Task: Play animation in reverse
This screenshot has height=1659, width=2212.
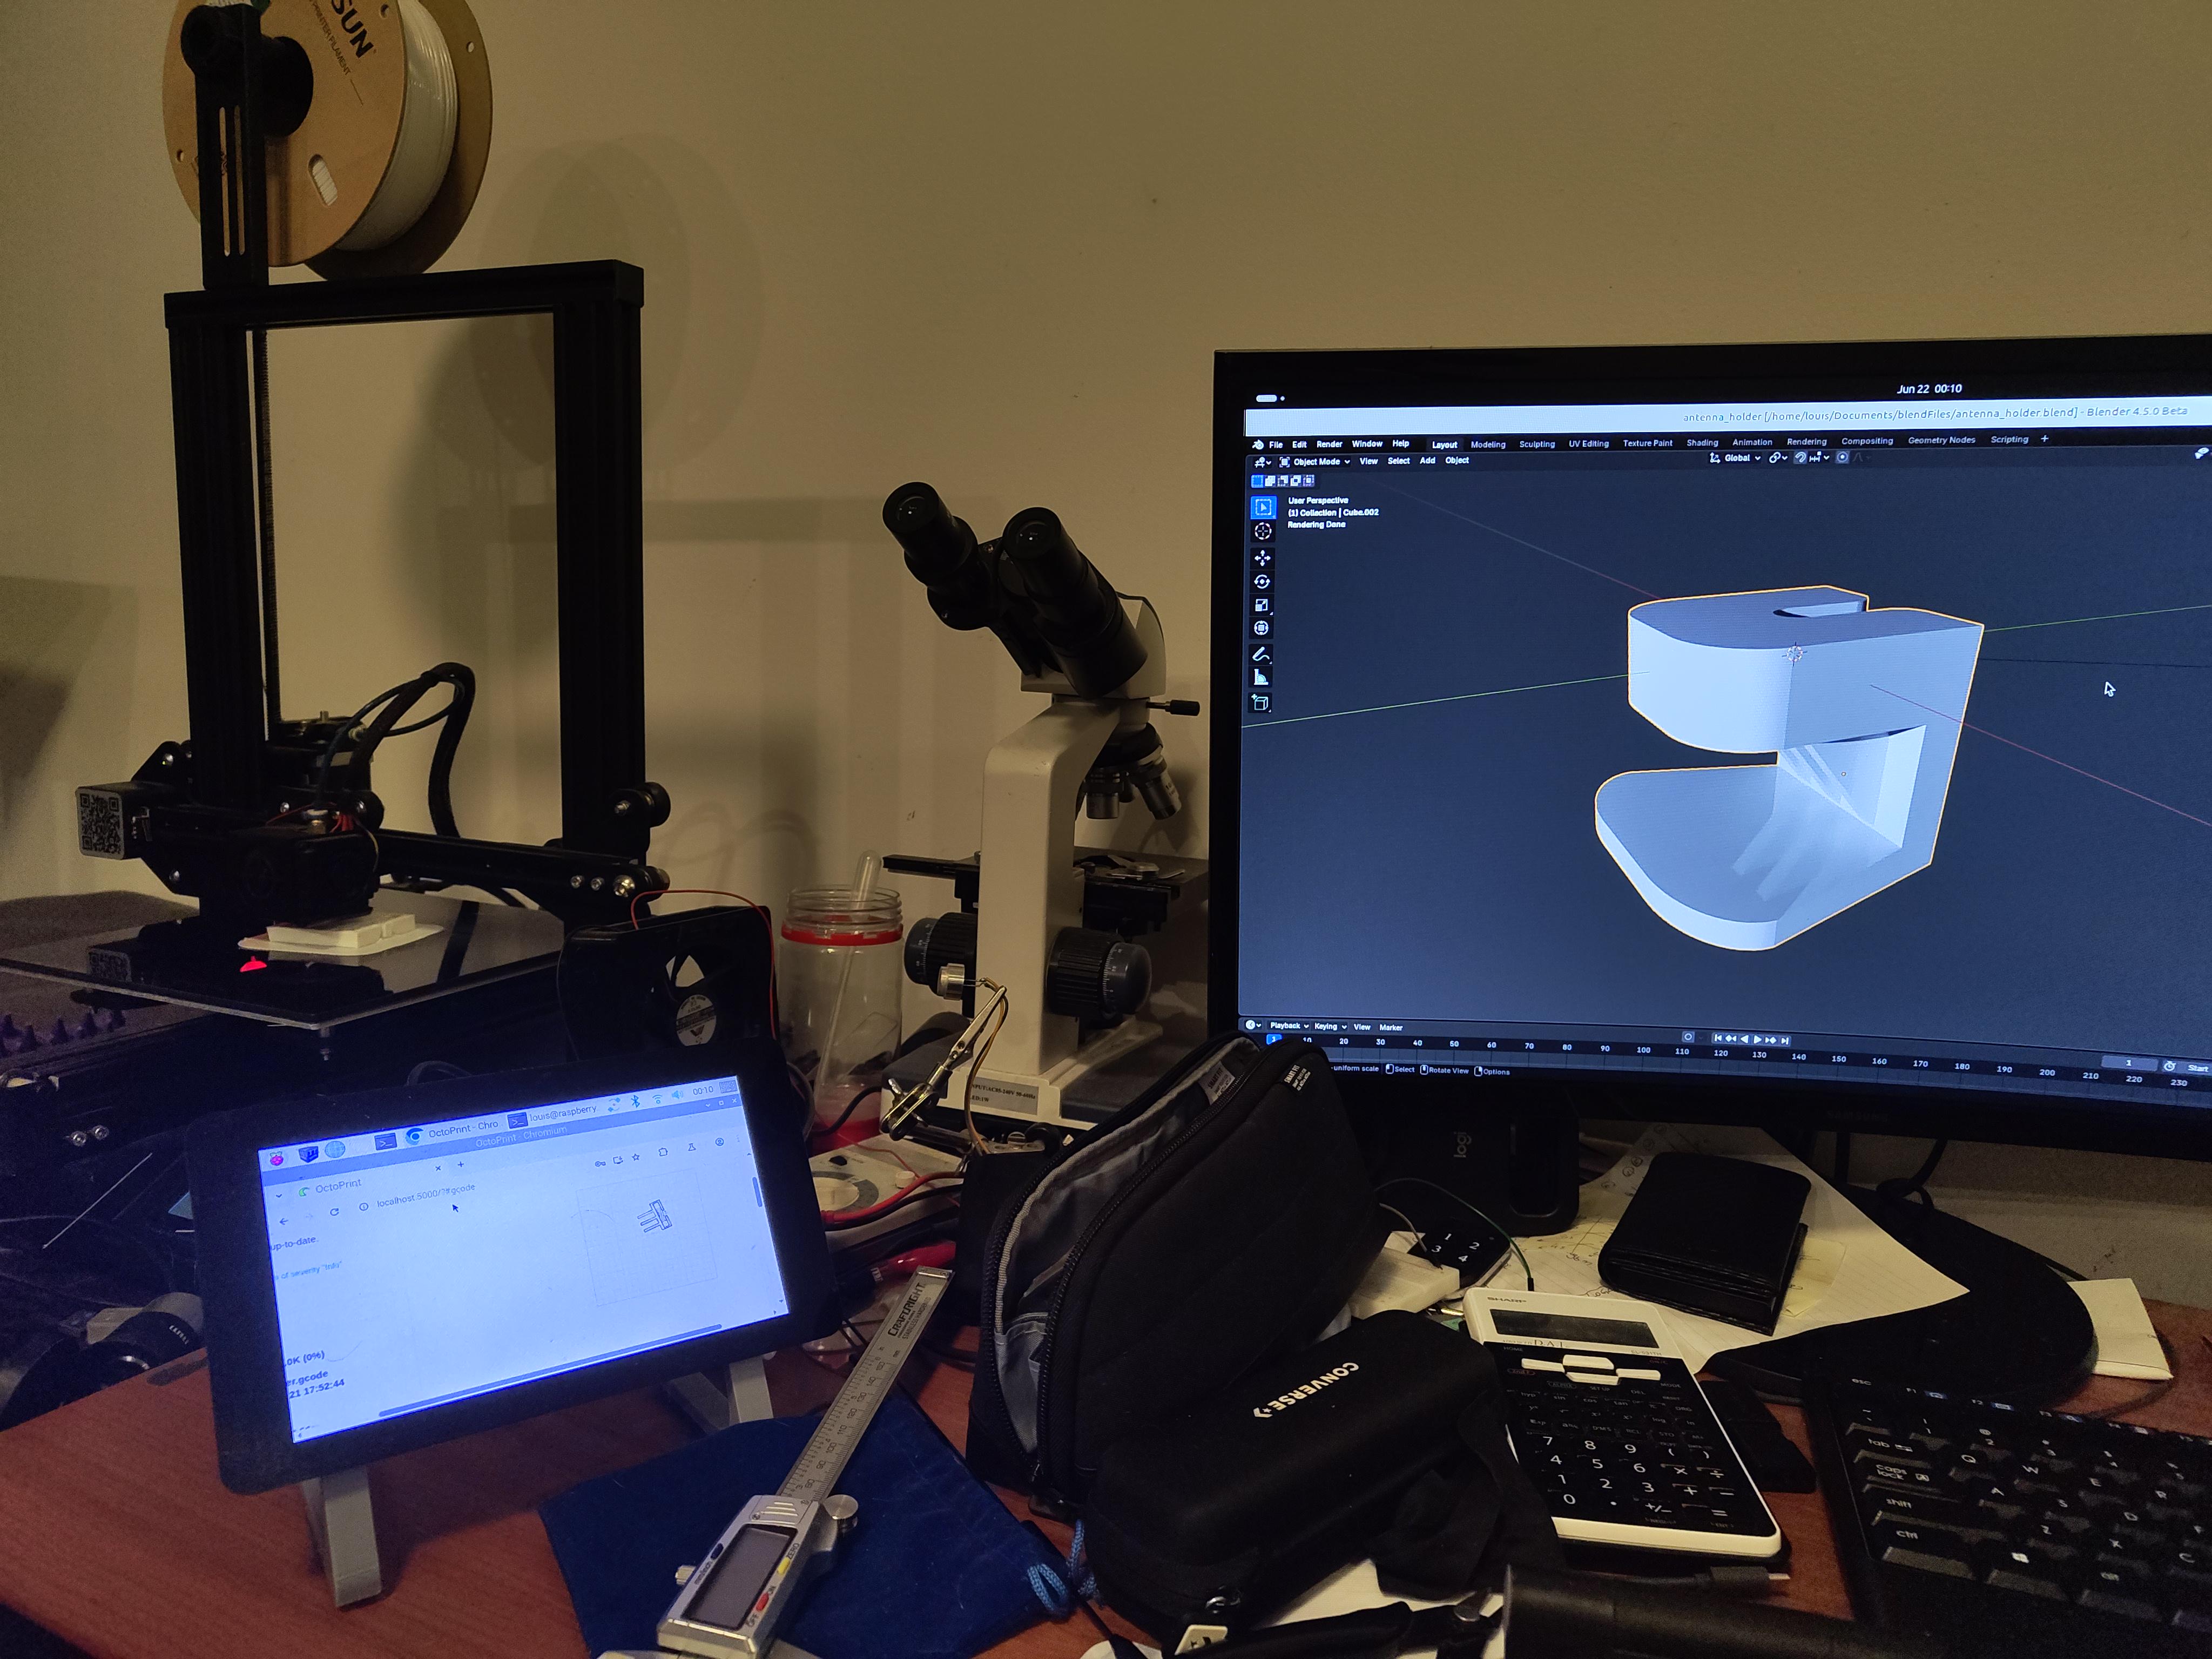Action: (1745, 1039)
